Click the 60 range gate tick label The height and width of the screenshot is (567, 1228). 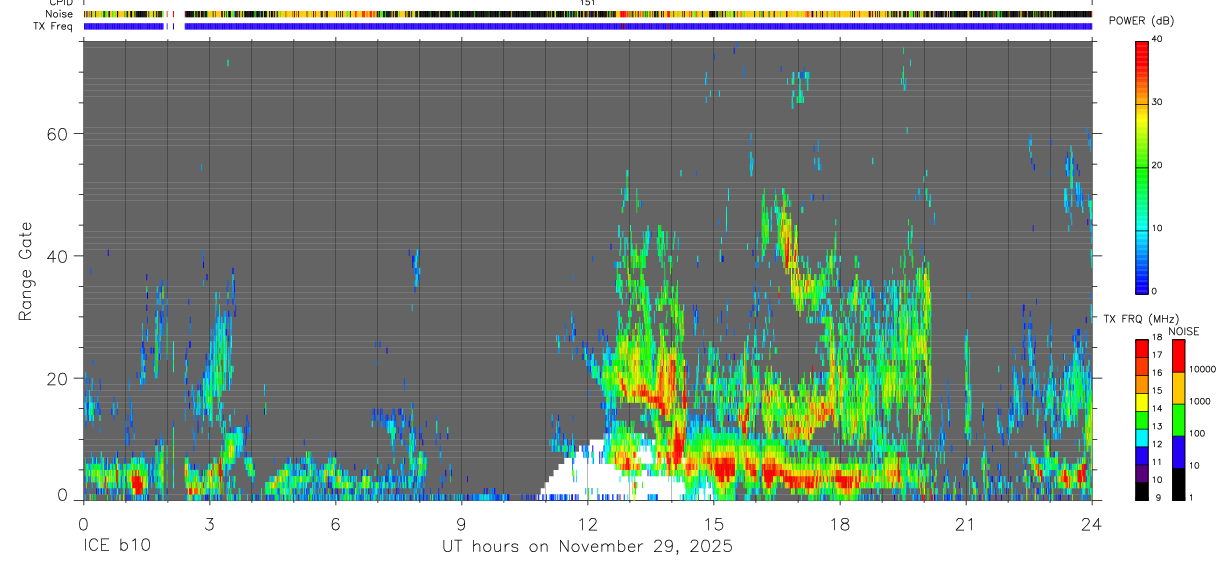point(58,134)
